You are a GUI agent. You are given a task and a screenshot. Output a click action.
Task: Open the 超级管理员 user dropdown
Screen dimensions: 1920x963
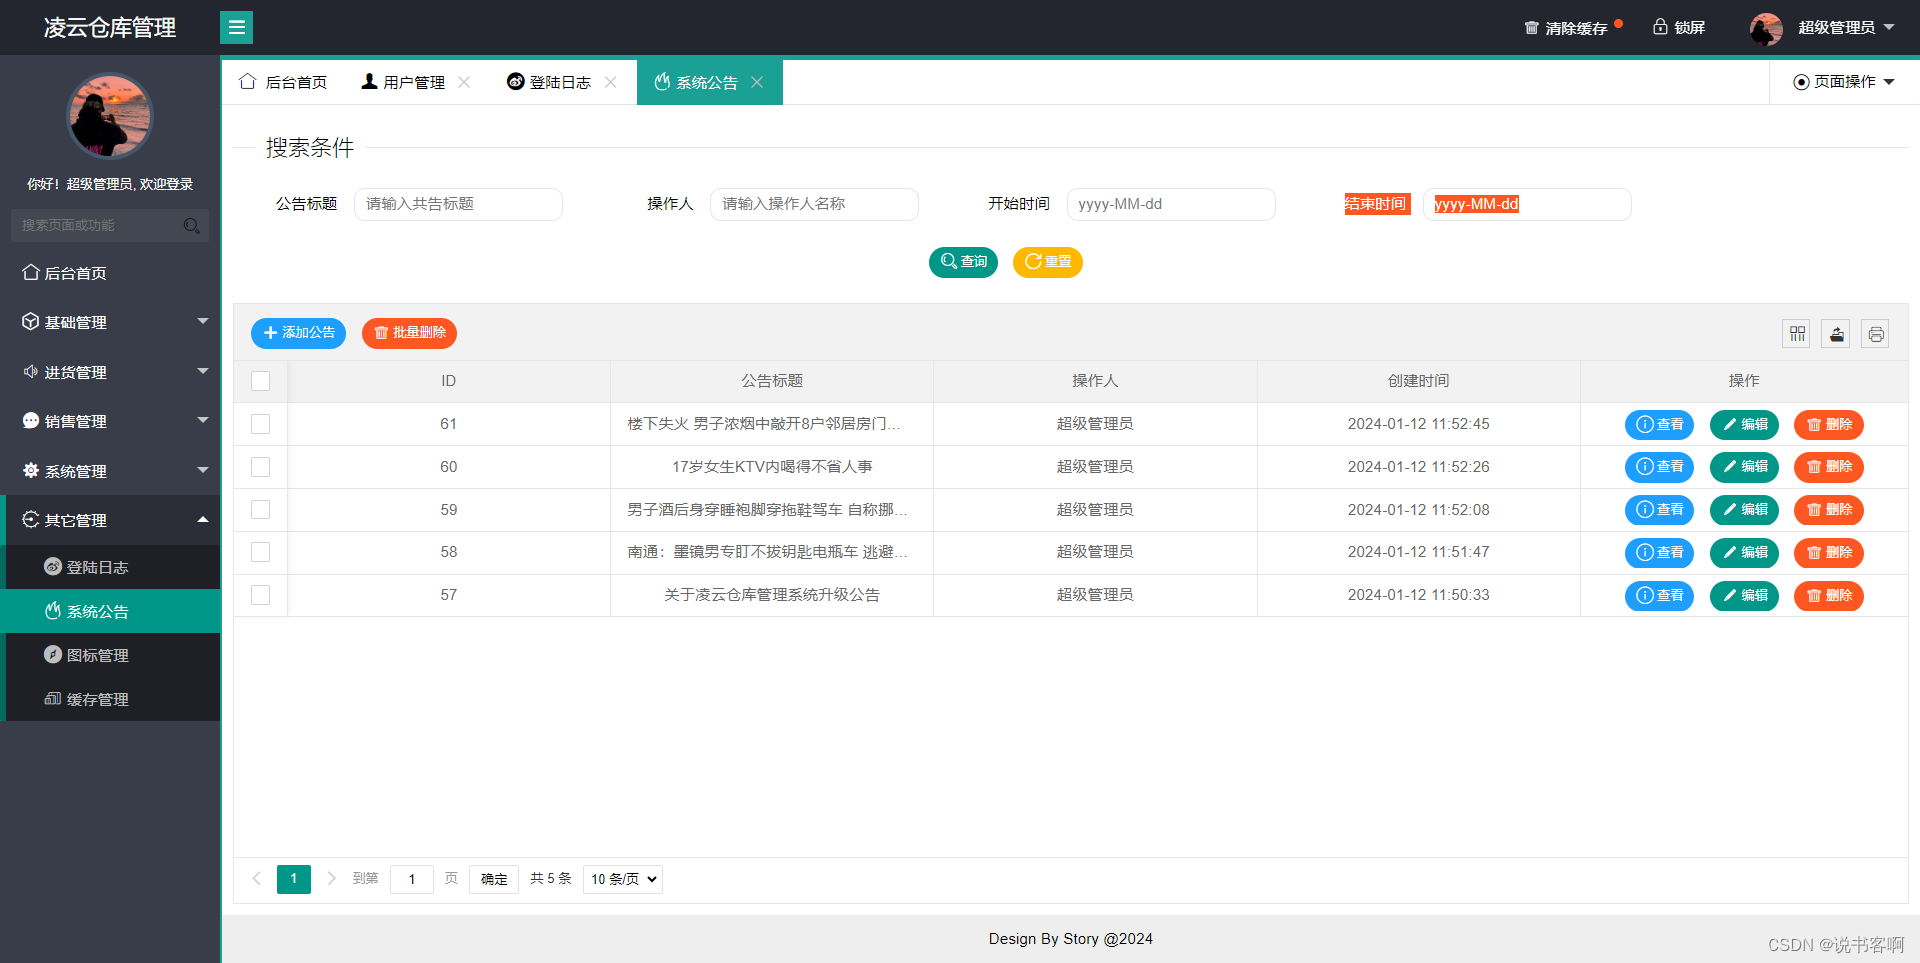1846,28
